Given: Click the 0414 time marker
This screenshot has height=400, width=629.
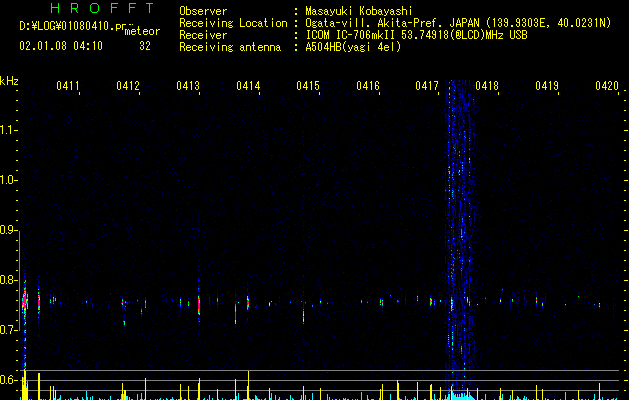Looking at the screenshot, I should point(248,85).
